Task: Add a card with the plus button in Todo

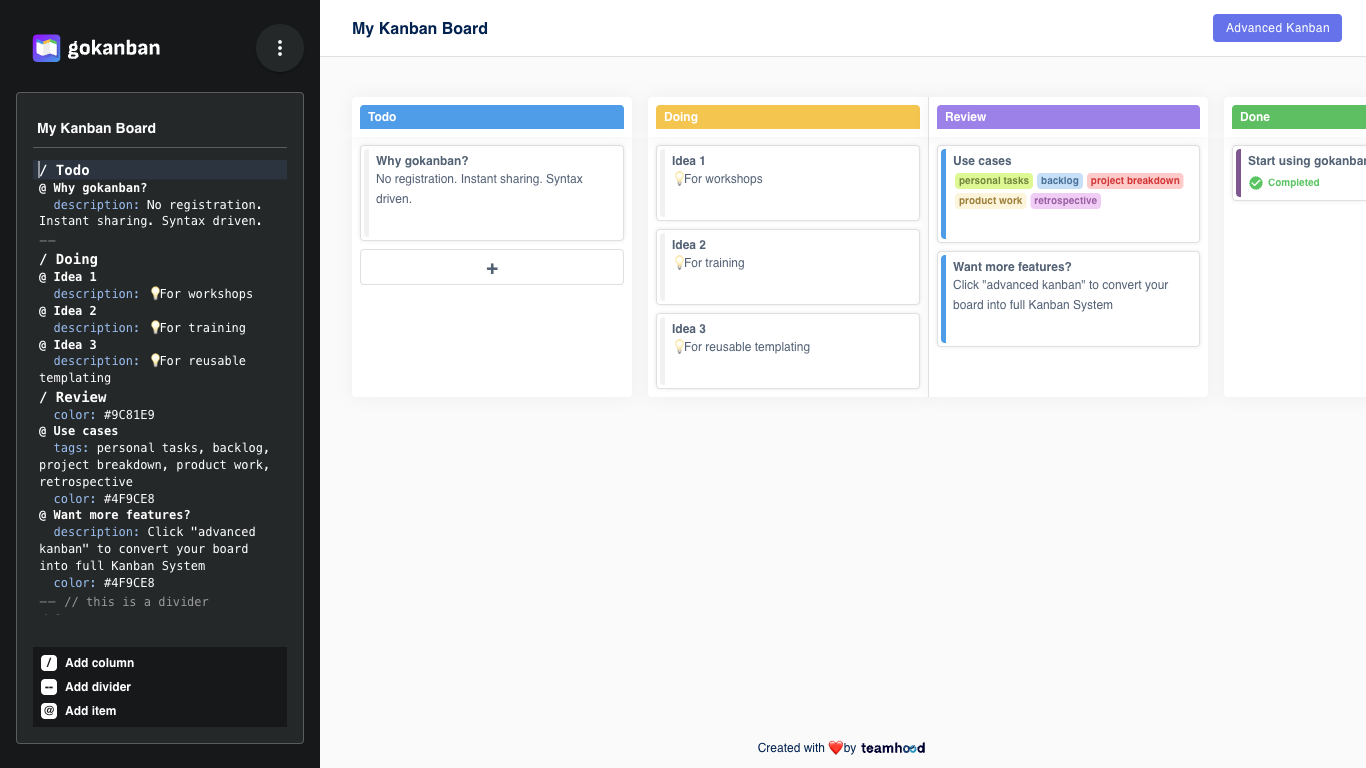Action: 492,268
